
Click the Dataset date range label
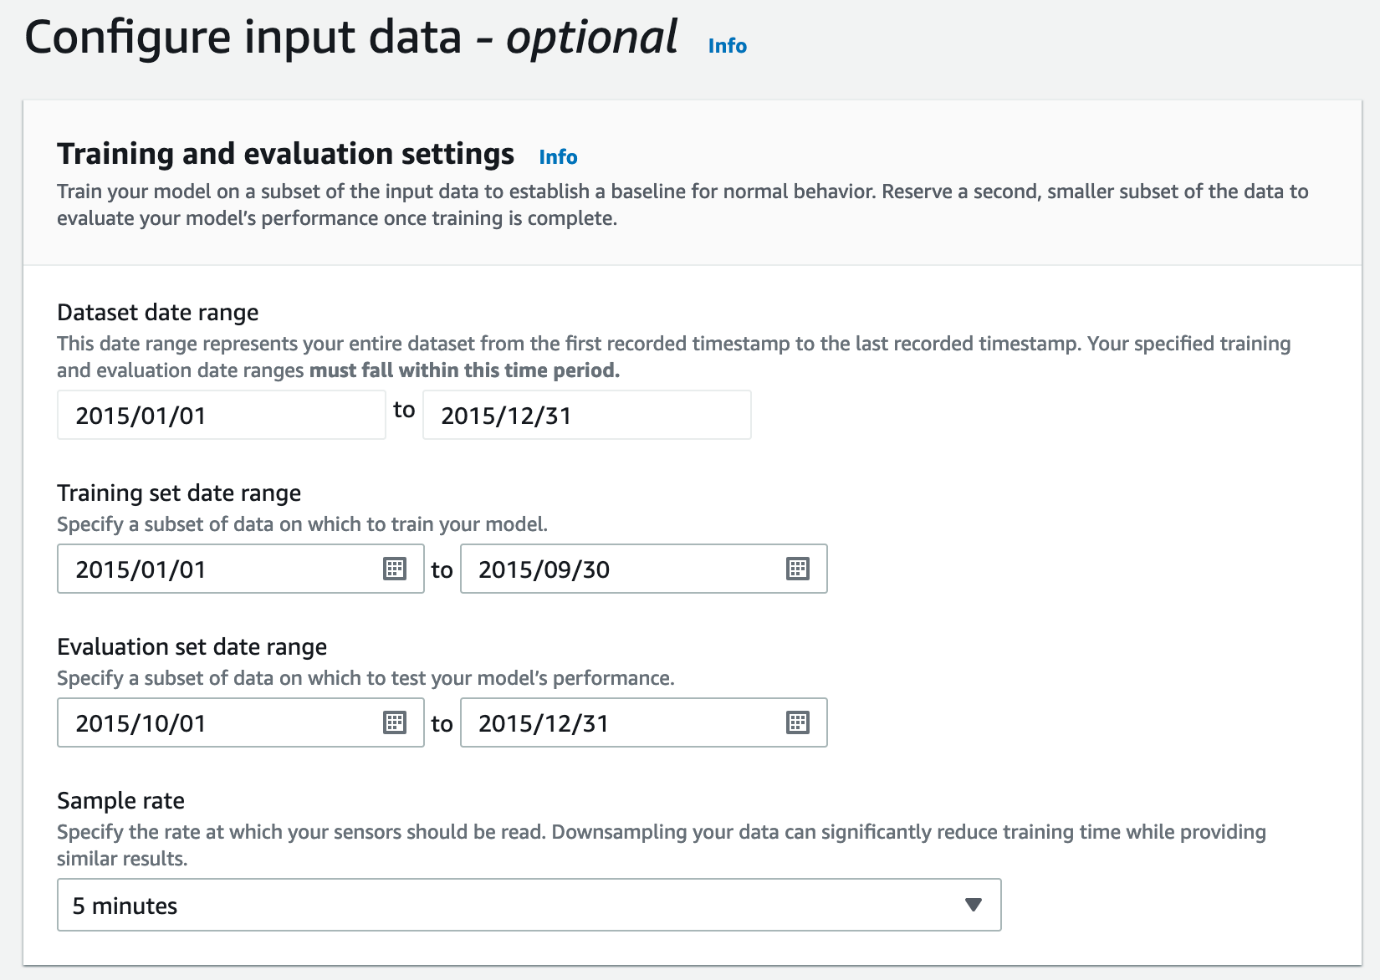158,313
